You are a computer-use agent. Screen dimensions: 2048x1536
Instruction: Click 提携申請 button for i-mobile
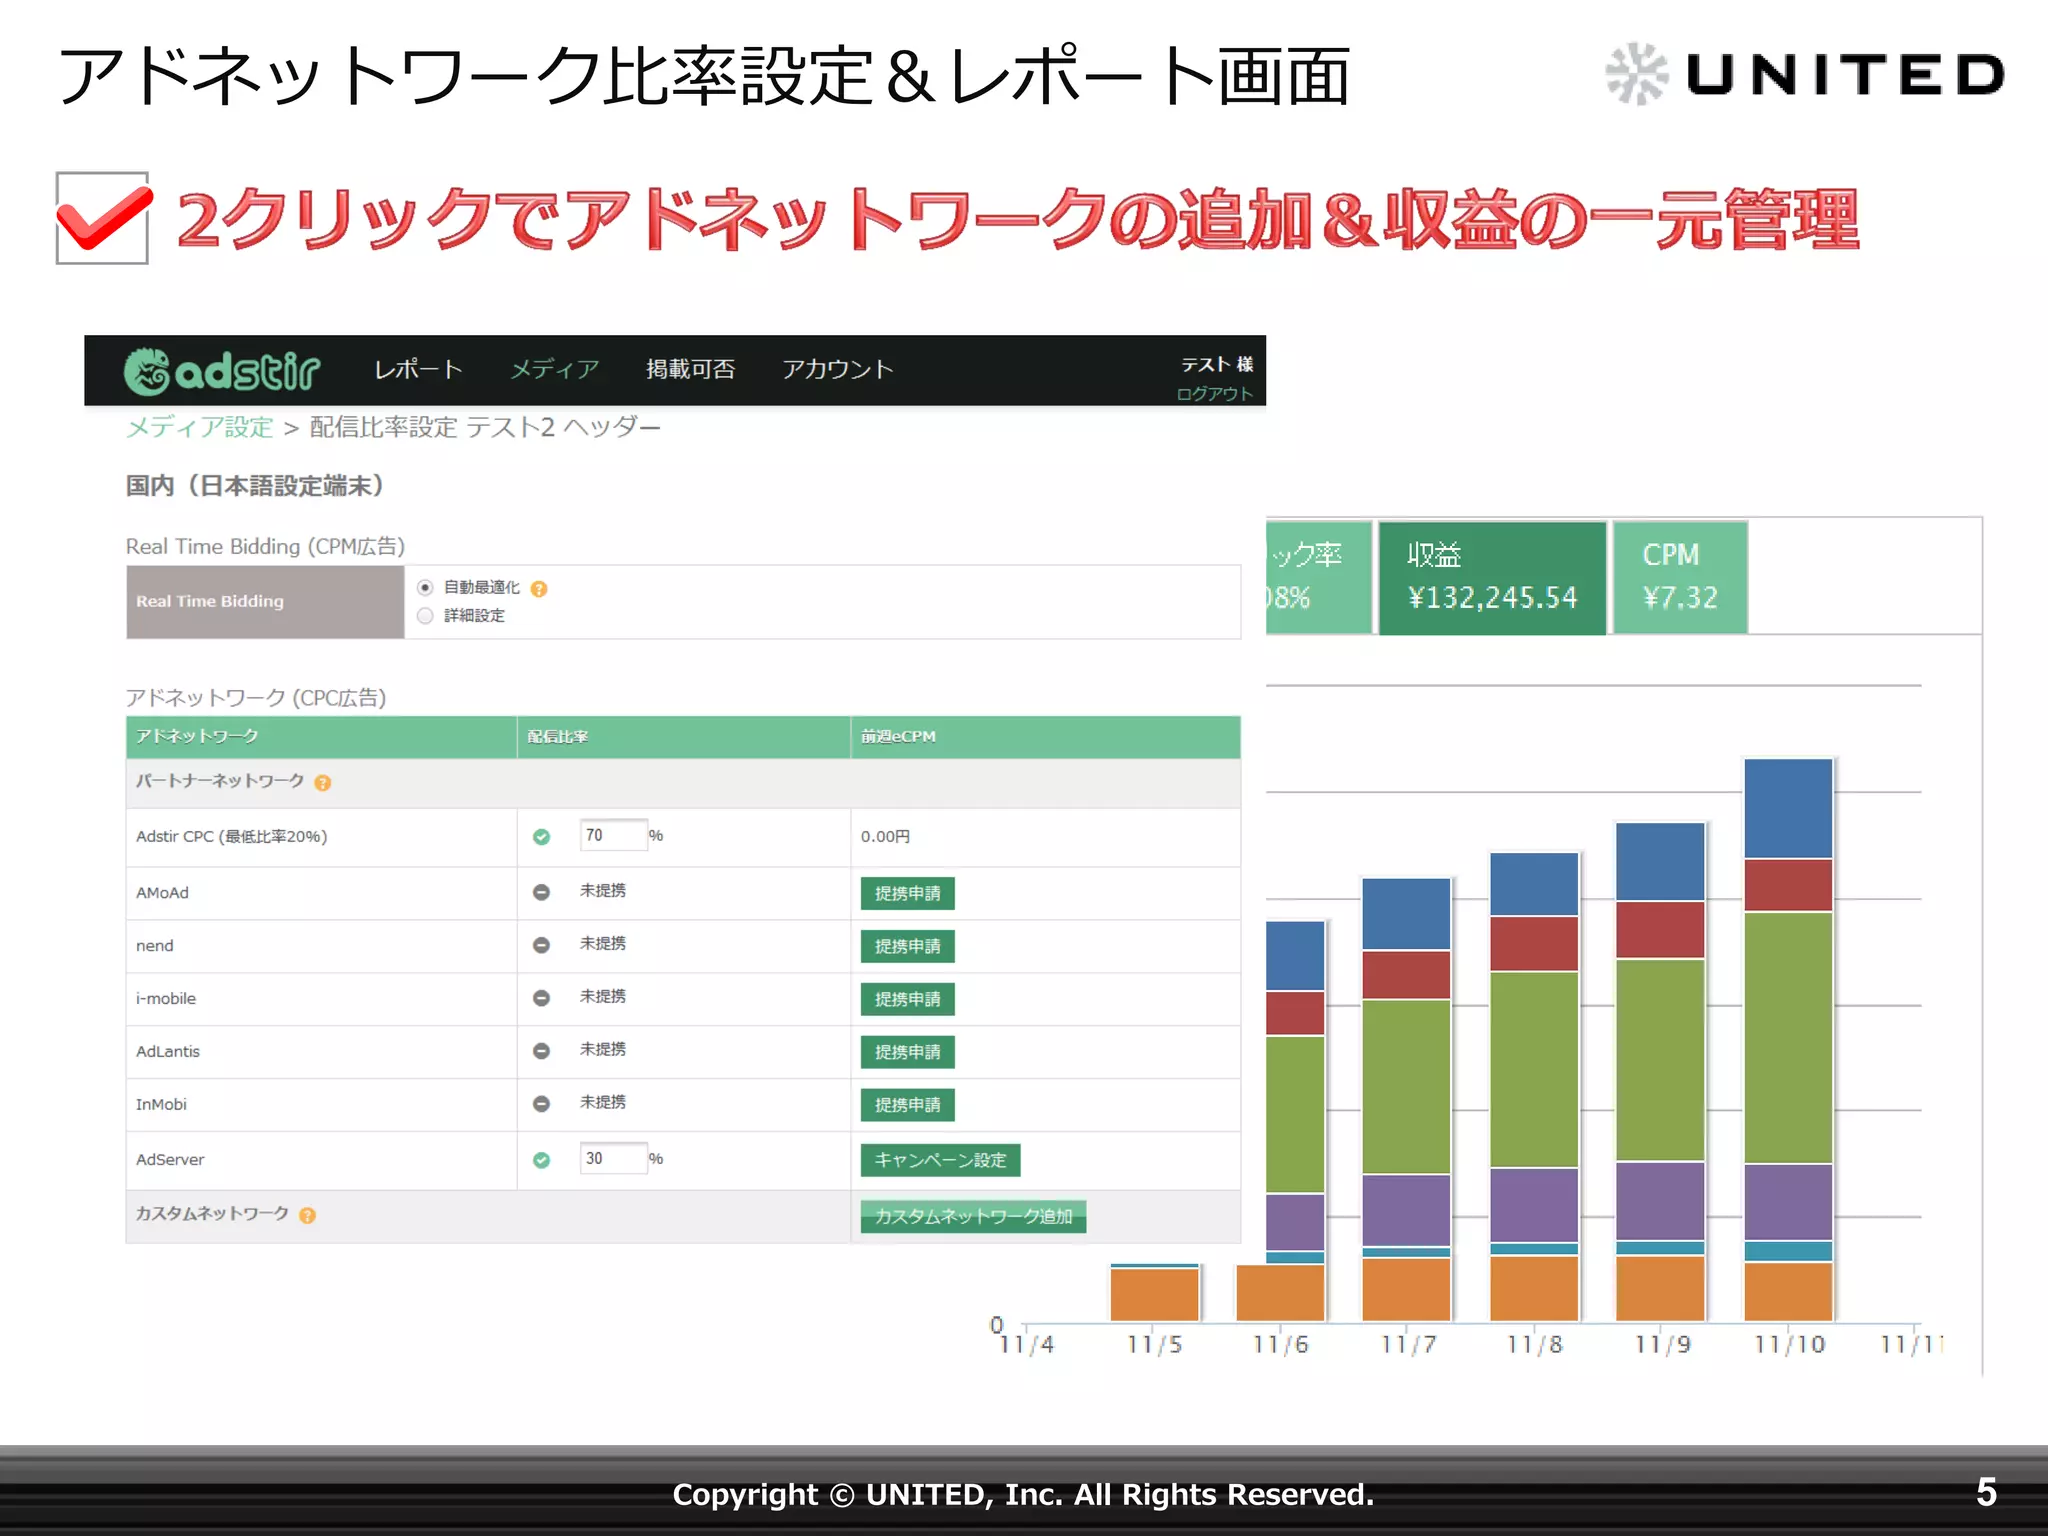pyautogui.click(x=907, y=999)
